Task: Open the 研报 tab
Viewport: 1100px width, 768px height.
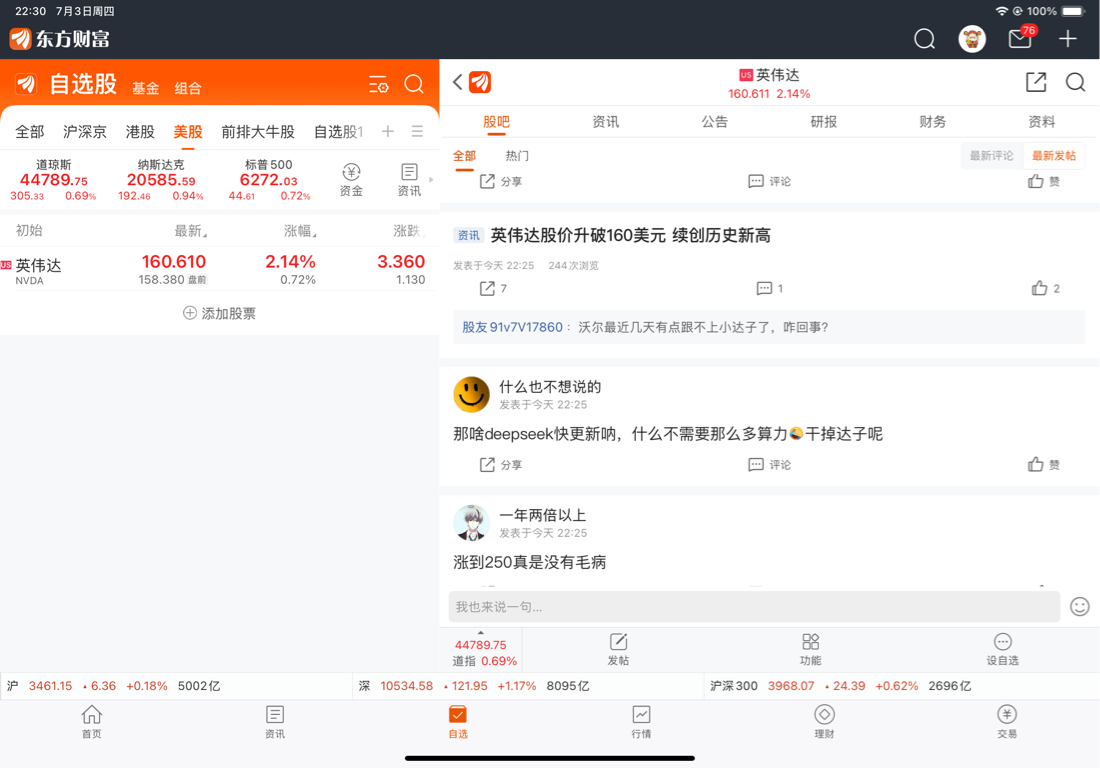Action: [x=824, y=122]
